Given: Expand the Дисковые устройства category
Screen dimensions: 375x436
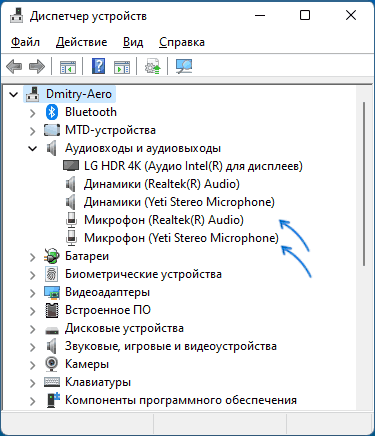Looking at the screenshot, I should (32, 329).
